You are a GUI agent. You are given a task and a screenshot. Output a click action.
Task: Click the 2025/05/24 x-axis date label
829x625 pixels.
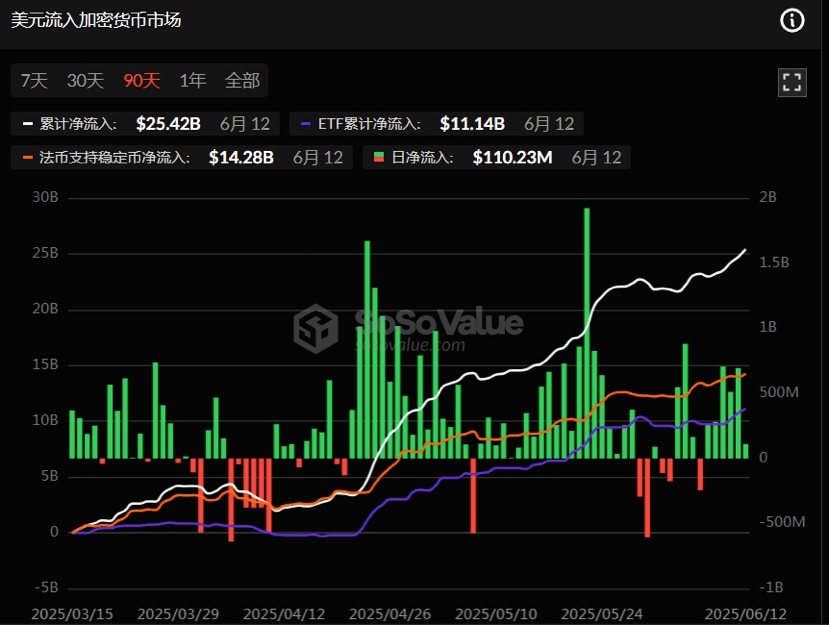602,614
